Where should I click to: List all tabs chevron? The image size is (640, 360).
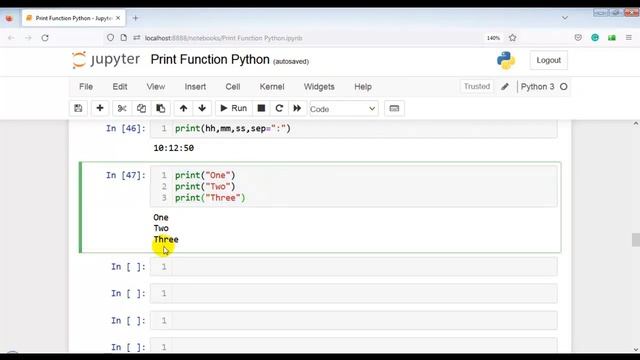[x=565, y=18]
